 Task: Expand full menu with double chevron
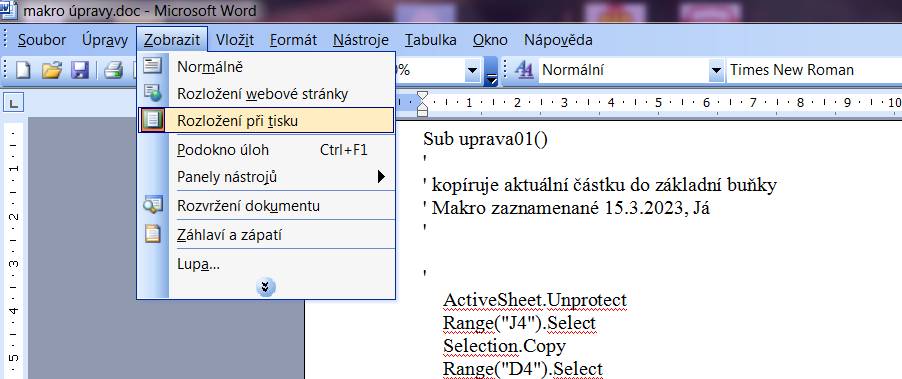point(265,288)
